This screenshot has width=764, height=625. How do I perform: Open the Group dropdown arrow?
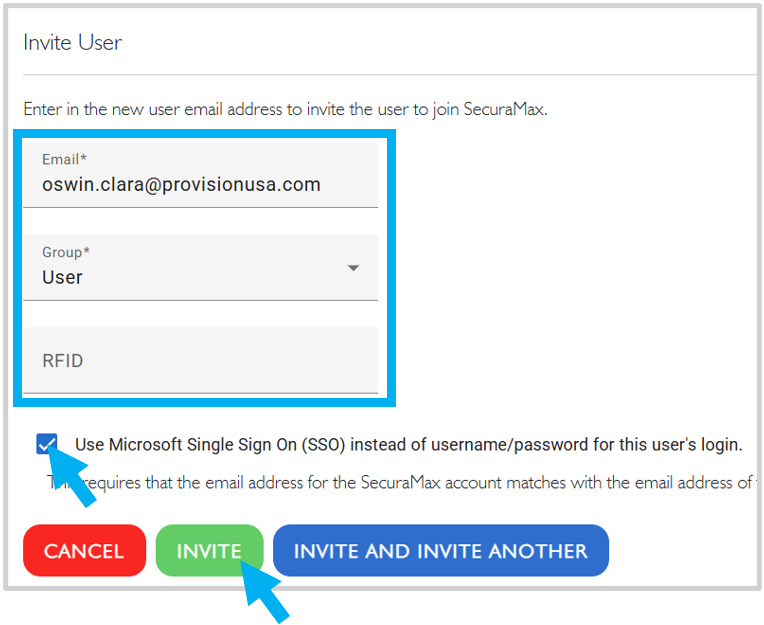tap(353, 268)
